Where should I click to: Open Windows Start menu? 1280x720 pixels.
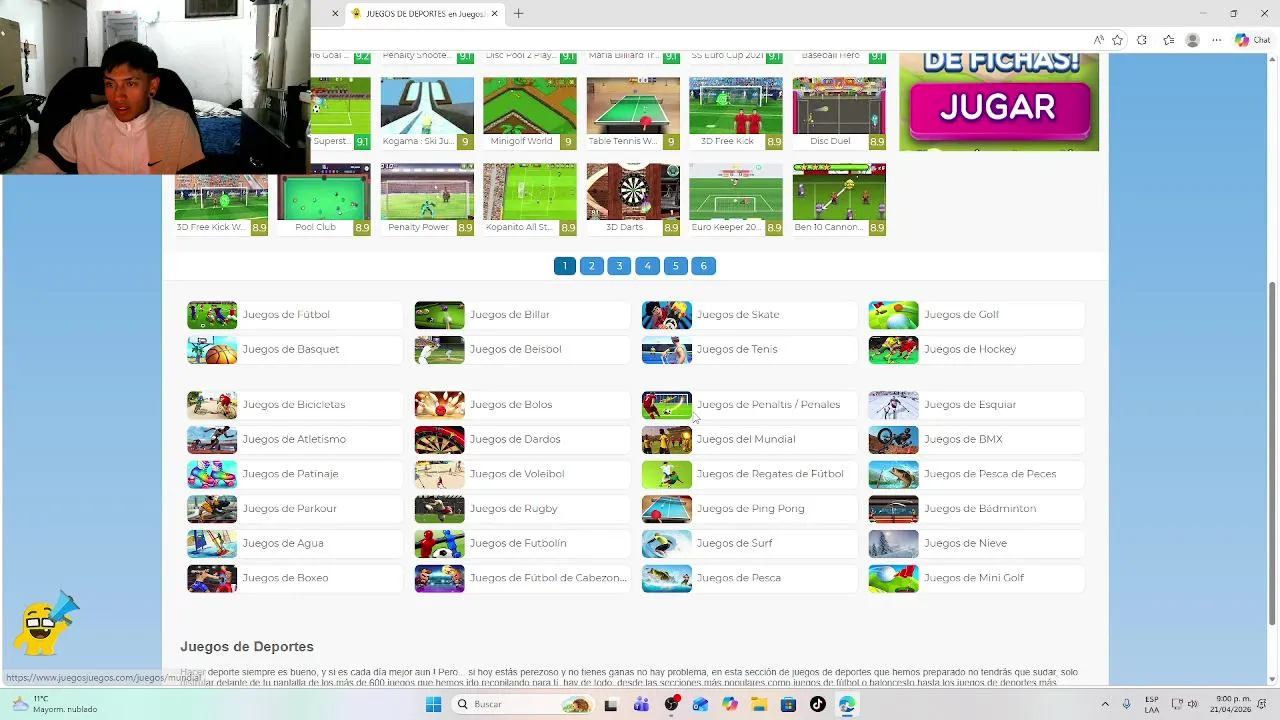(x=433, y=704)
